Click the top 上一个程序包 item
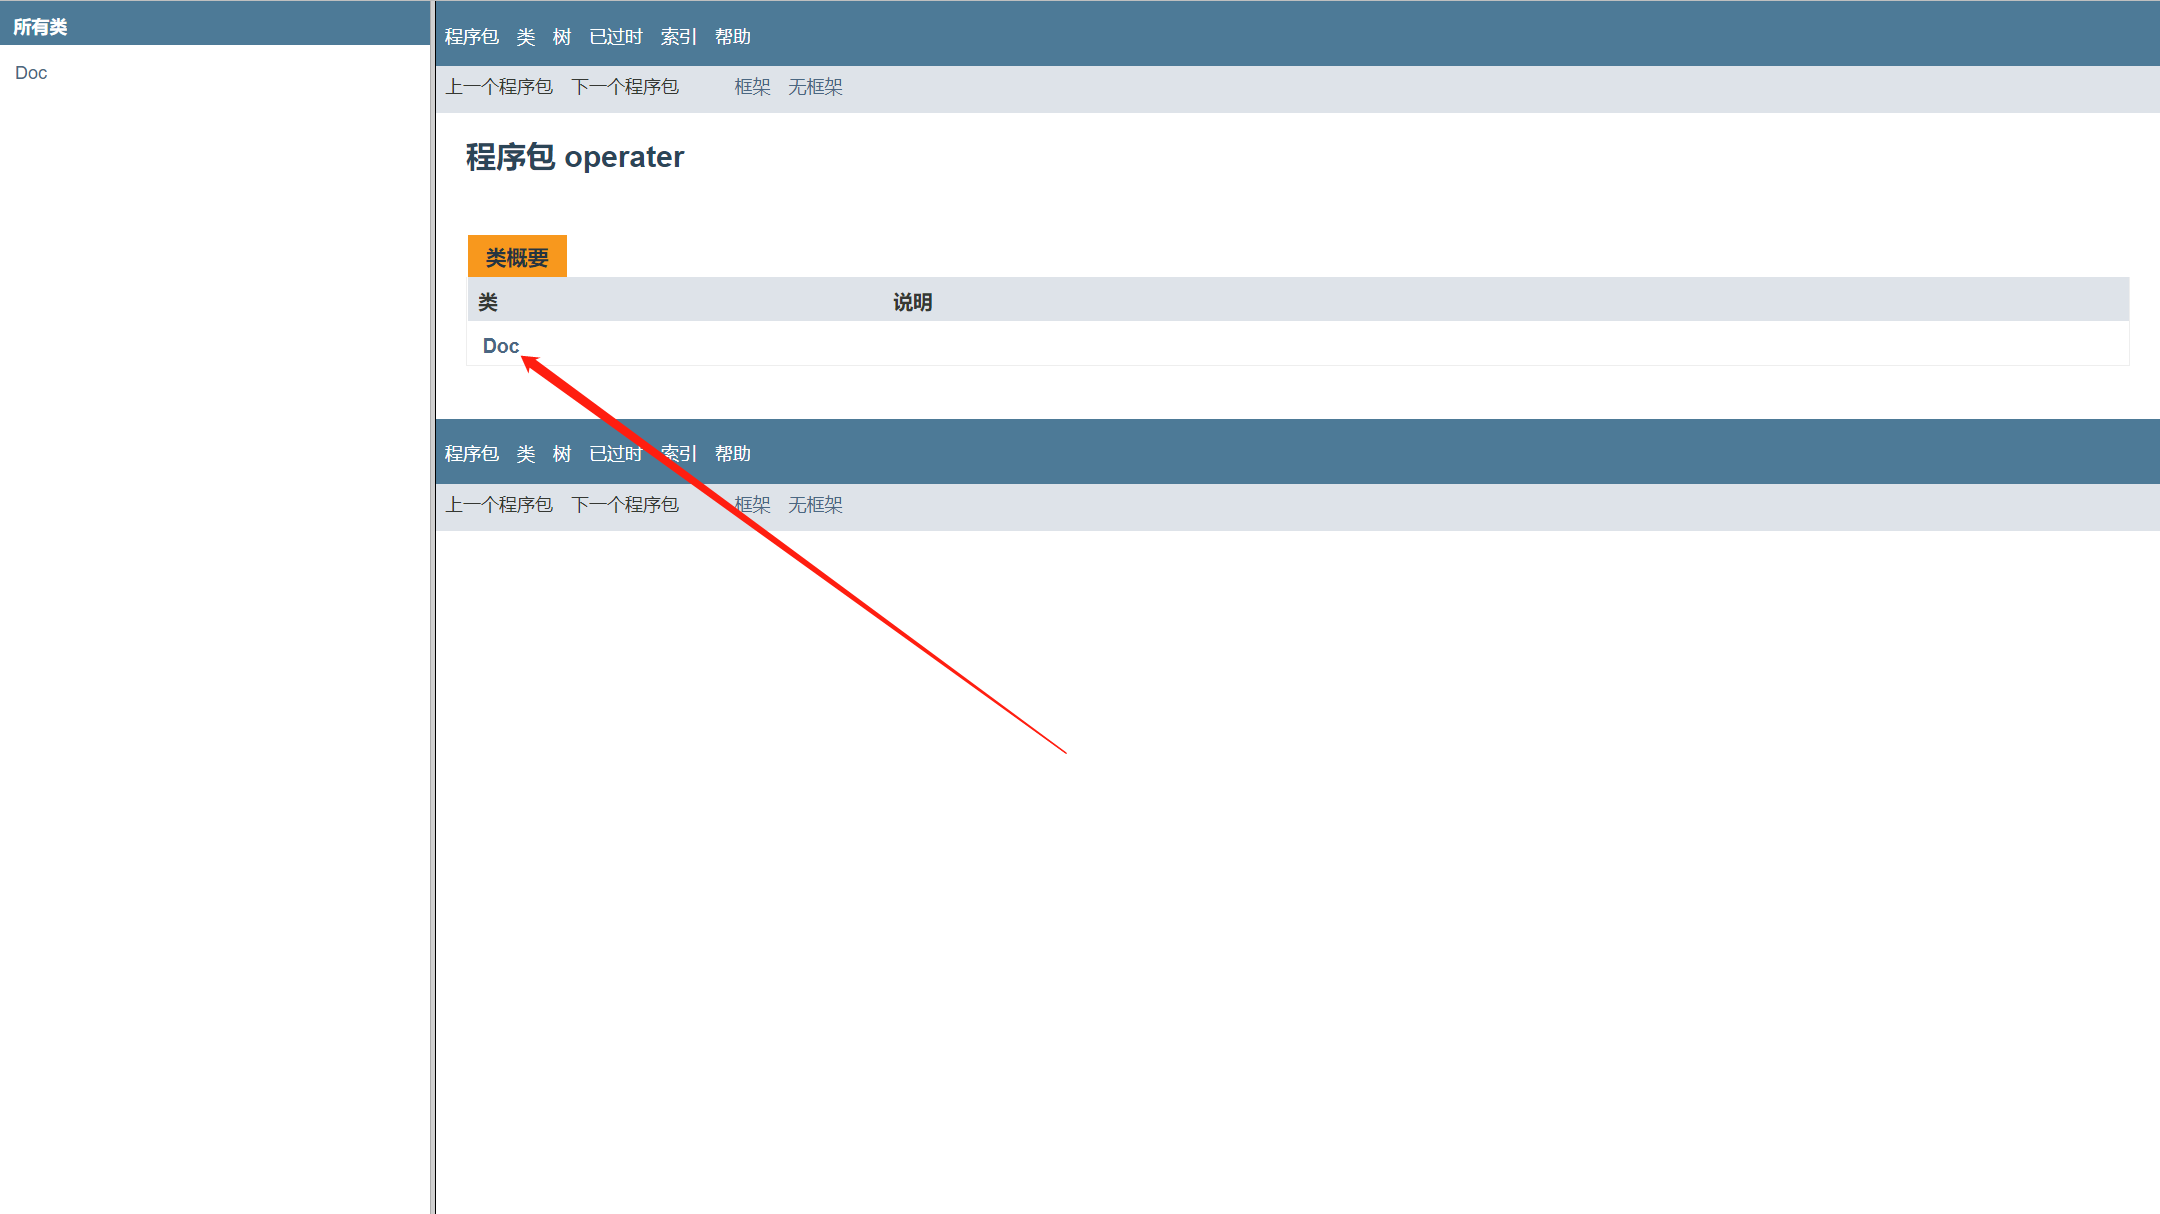 coord(499,87)
